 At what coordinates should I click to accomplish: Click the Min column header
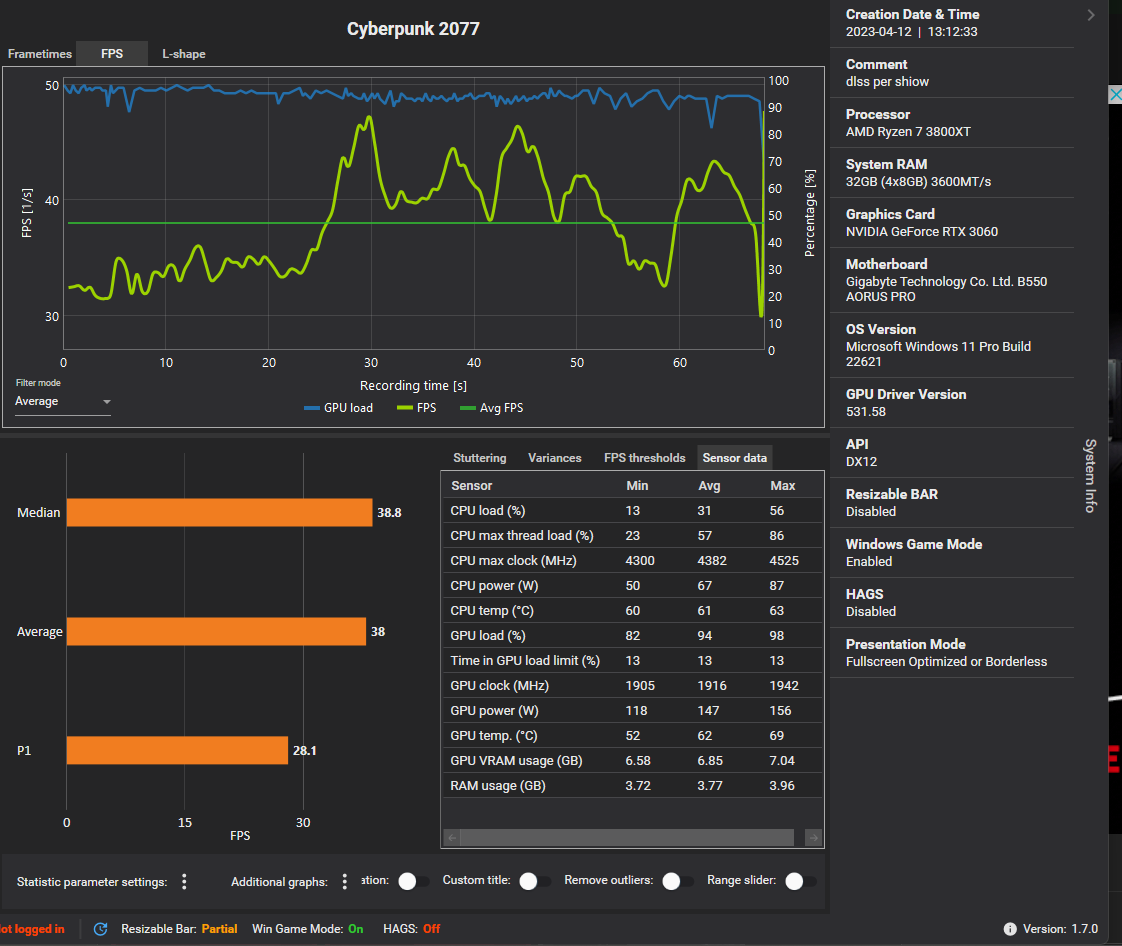pos(637,485)
